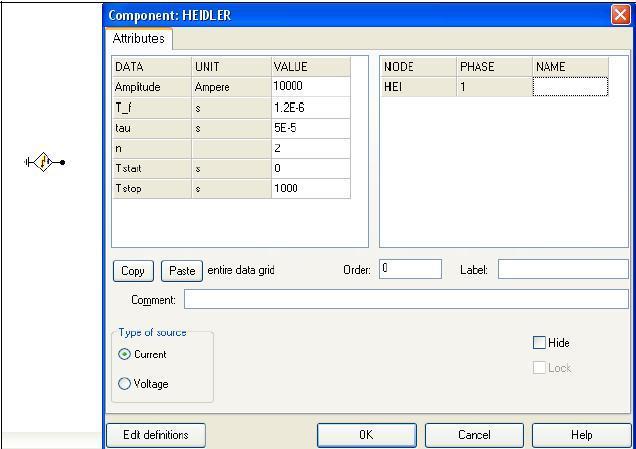636x449 pixels.
Task: Select the HEI node cell
Action: coord(419,86)
